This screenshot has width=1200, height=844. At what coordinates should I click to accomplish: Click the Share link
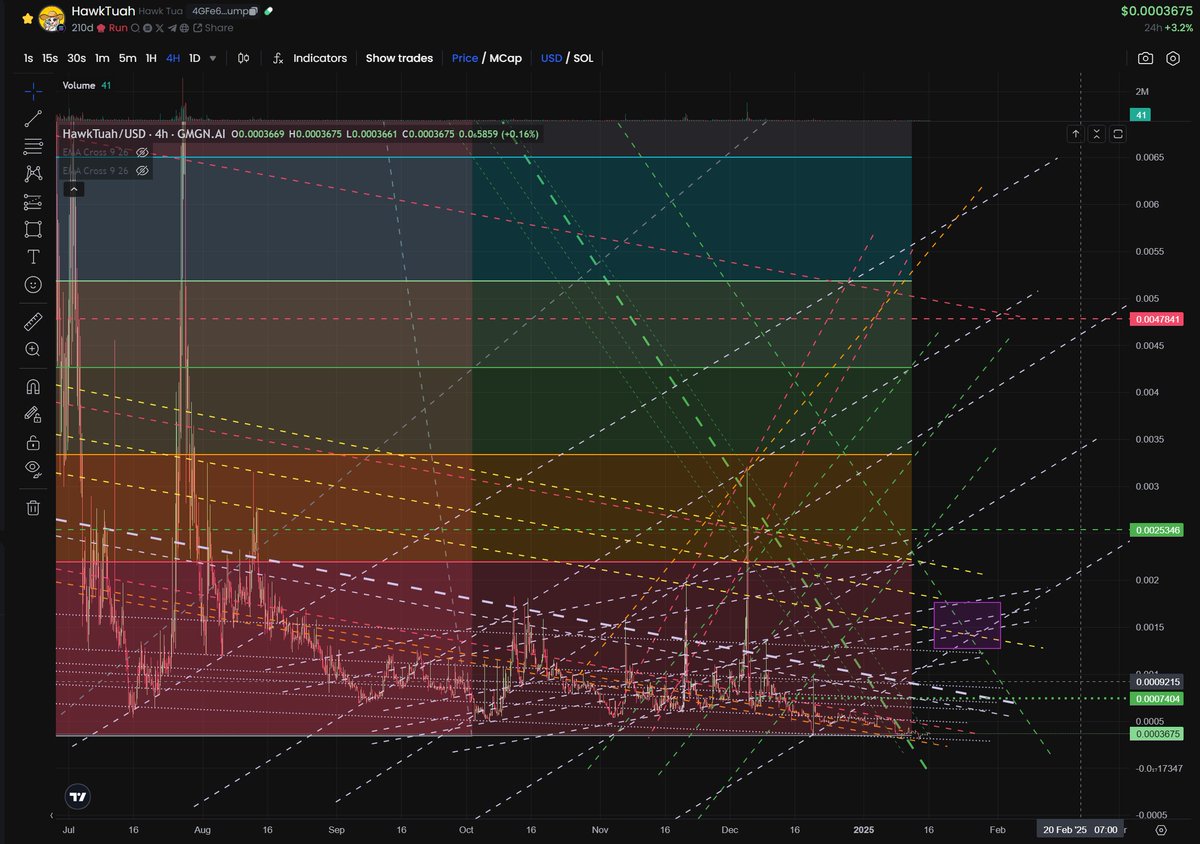[x=213, y=28]
